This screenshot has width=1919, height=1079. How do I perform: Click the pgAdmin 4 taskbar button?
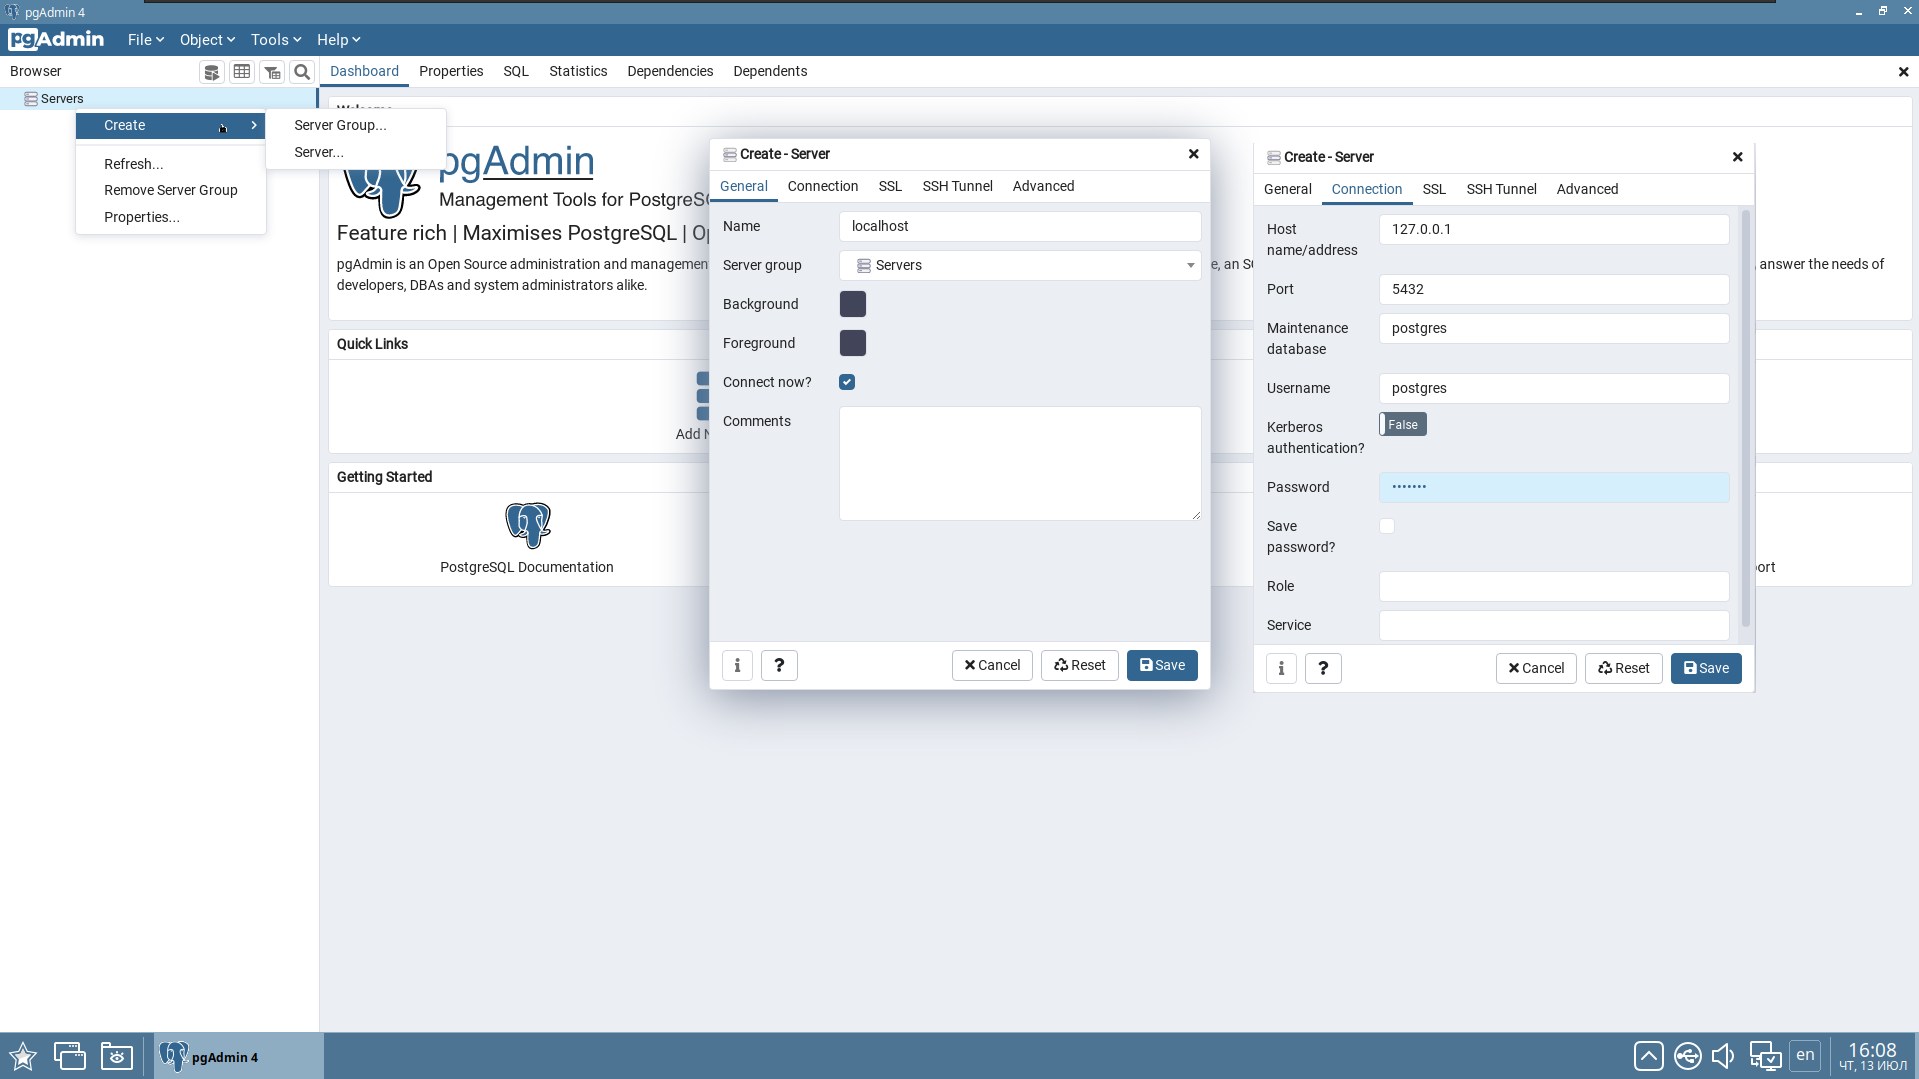tap(238, 1056)
